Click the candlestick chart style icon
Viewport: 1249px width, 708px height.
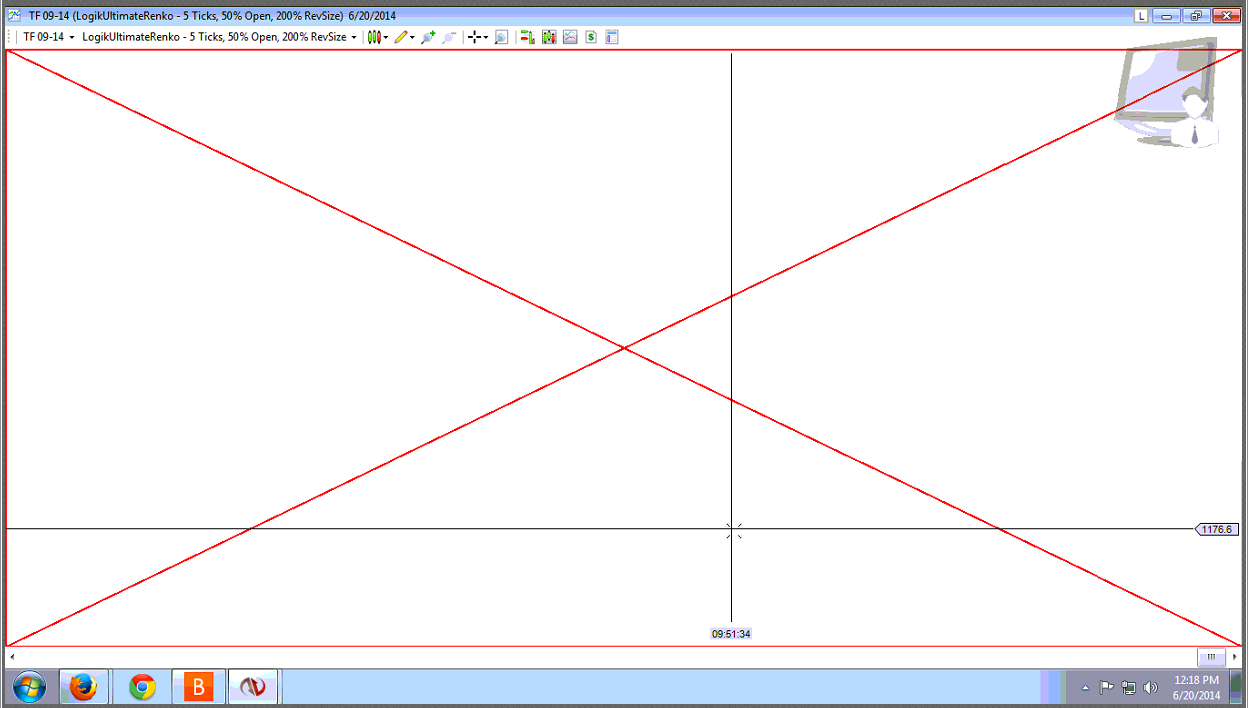coord(374,37)
